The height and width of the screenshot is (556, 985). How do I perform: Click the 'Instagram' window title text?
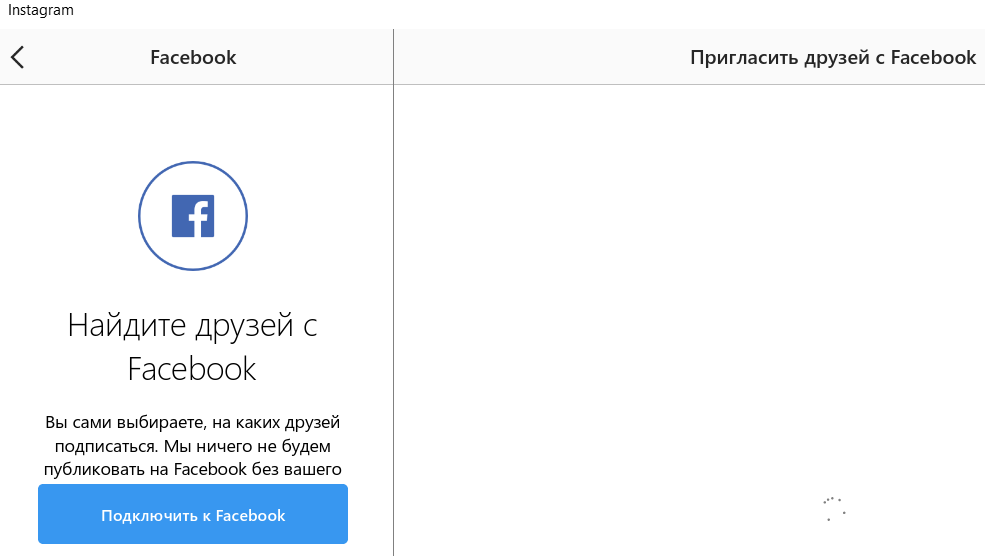41,10
